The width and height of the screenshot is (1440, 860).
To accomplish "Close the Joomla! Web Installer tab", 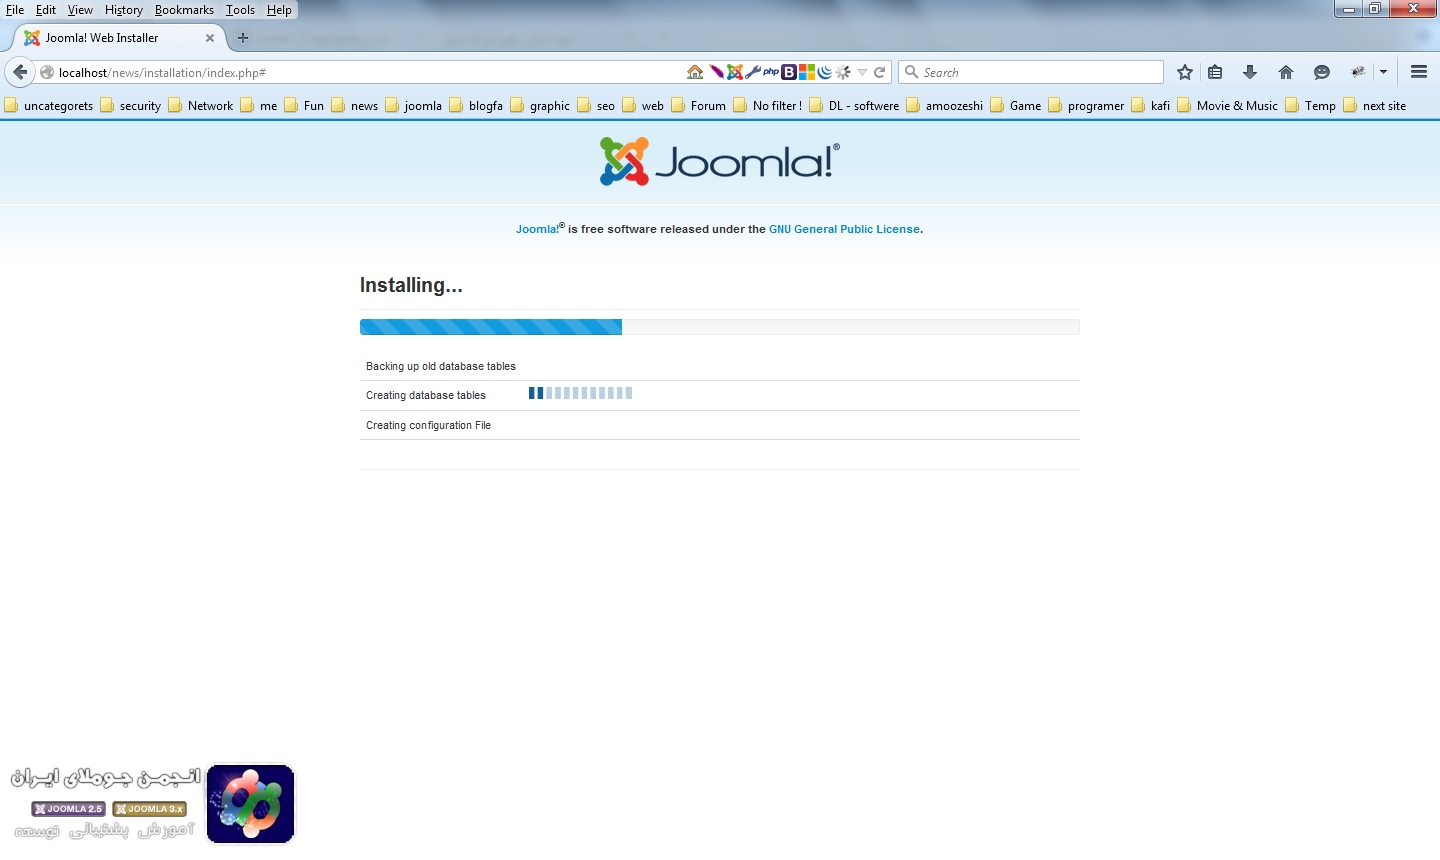I will coord(210,38).
